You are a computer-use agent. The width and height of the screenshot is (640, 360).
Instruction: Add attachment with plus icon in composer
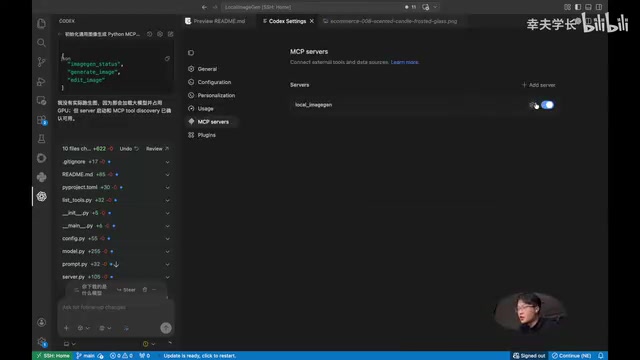[x=66, y=328]
